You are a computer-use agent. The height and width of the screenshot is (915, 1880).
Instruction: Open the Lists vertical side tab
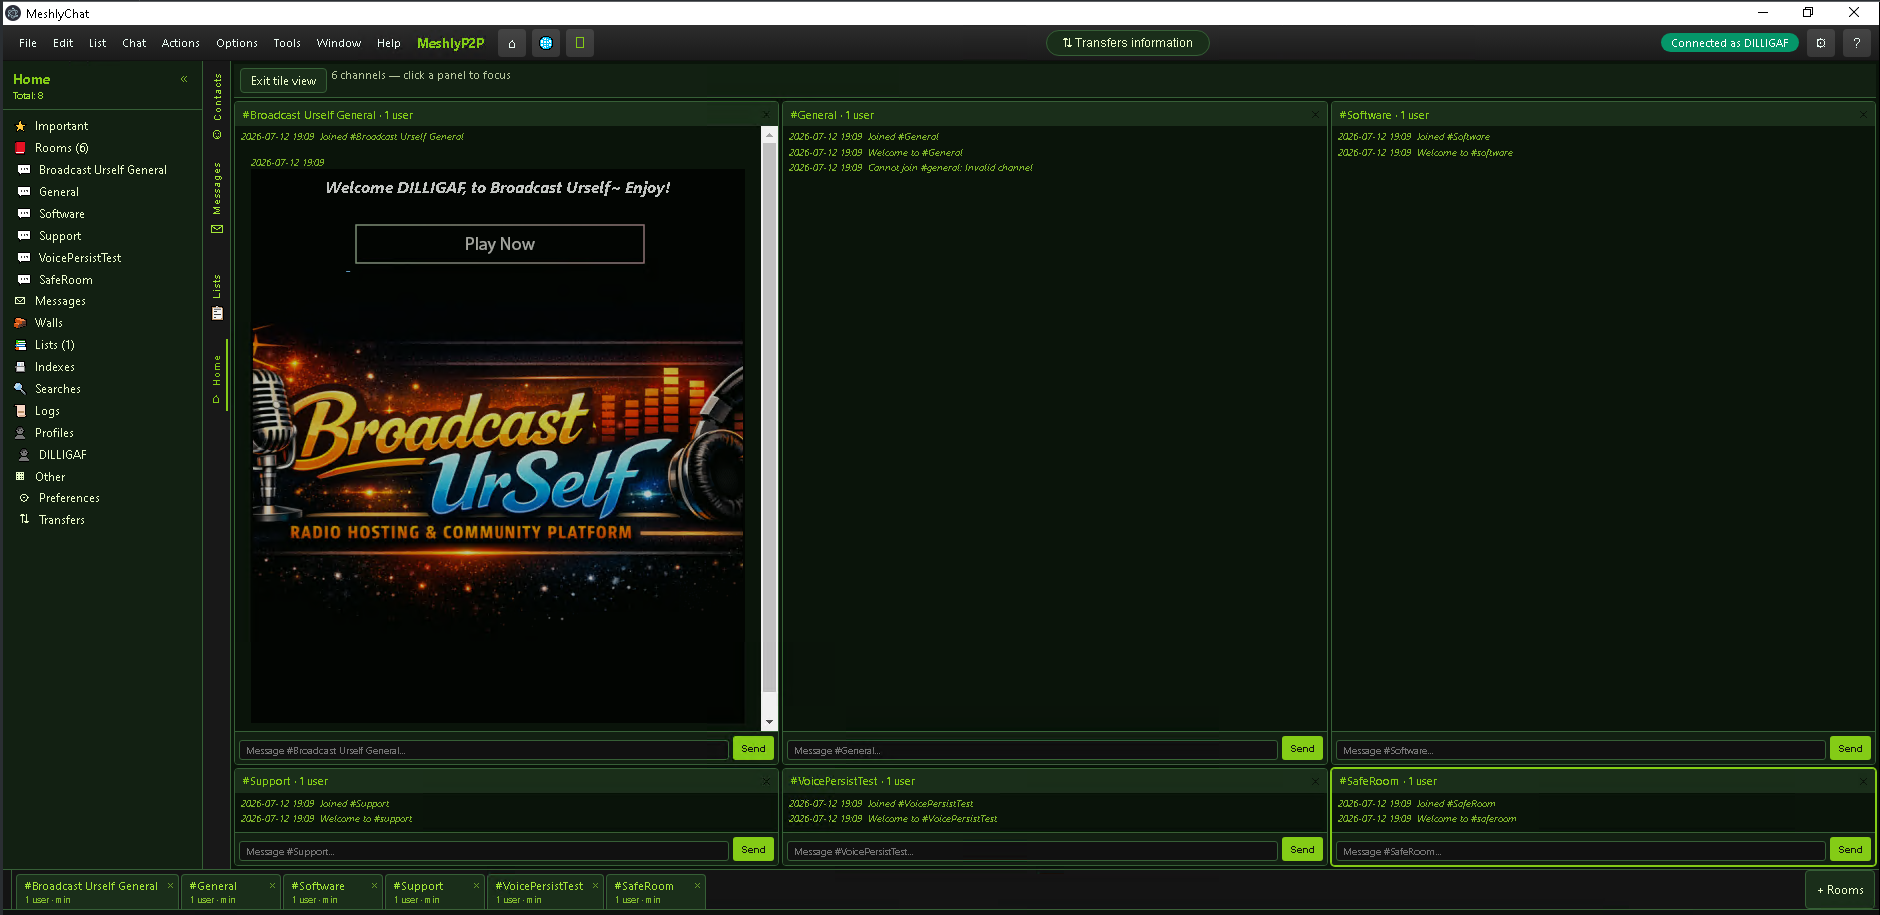click(217, 297)
